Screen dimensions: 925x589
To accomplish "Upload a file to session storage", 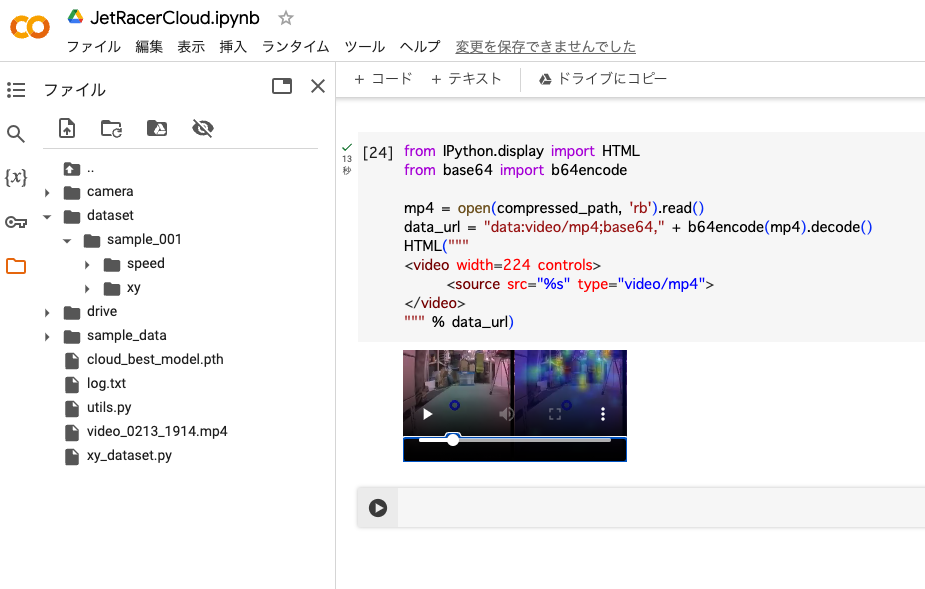I will 67,128.
